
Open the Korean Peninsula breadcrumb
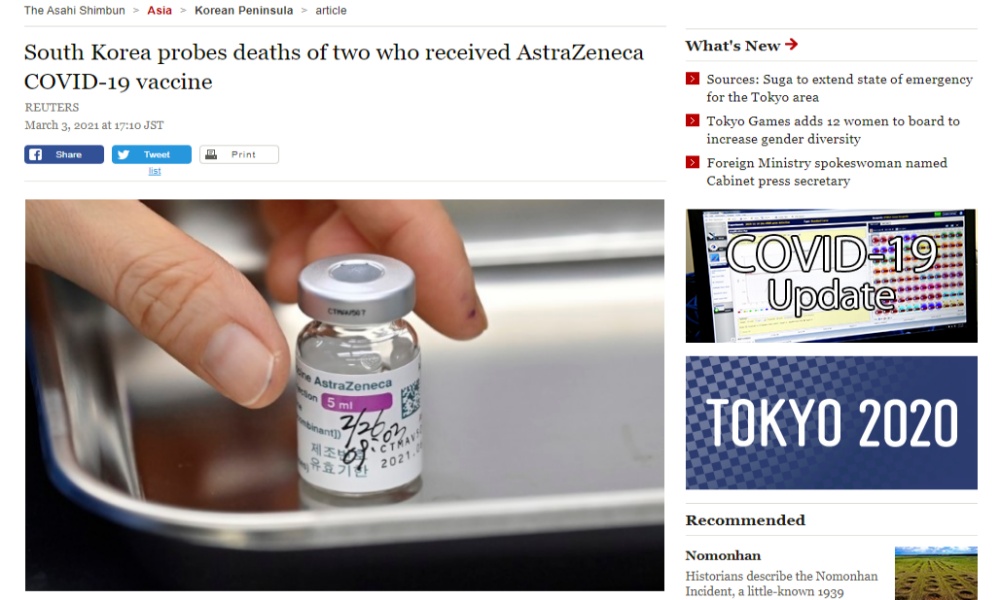[x=244, y=10]
